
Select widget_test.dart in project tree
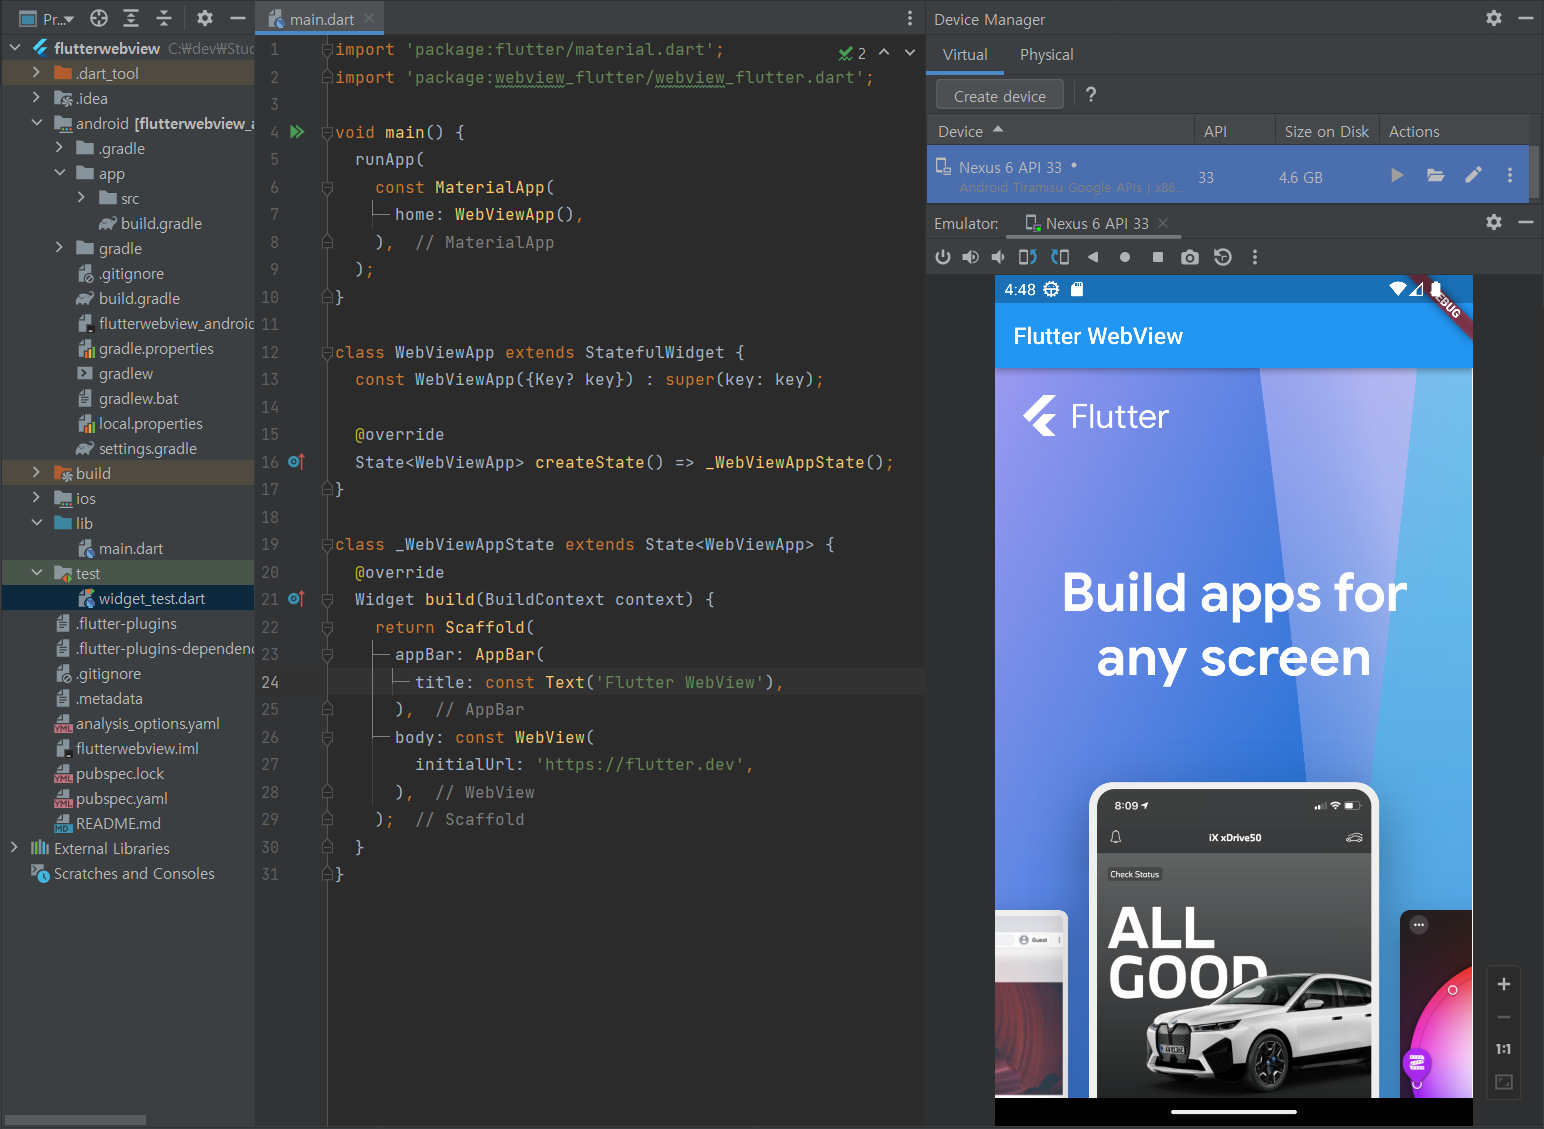pos(151,598)
